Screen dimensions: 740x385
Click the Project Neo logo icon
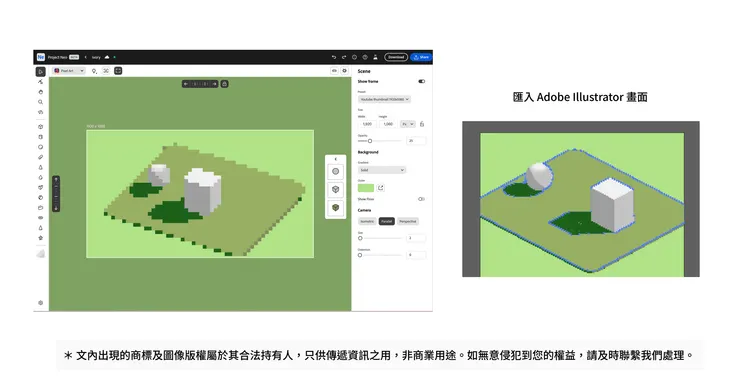[41, 57]
